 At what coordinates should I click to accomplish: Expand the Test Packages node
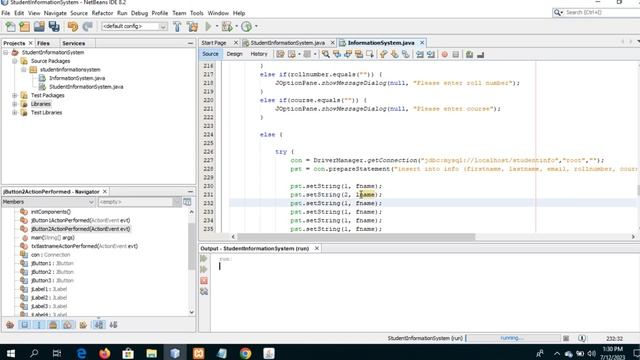15,95
